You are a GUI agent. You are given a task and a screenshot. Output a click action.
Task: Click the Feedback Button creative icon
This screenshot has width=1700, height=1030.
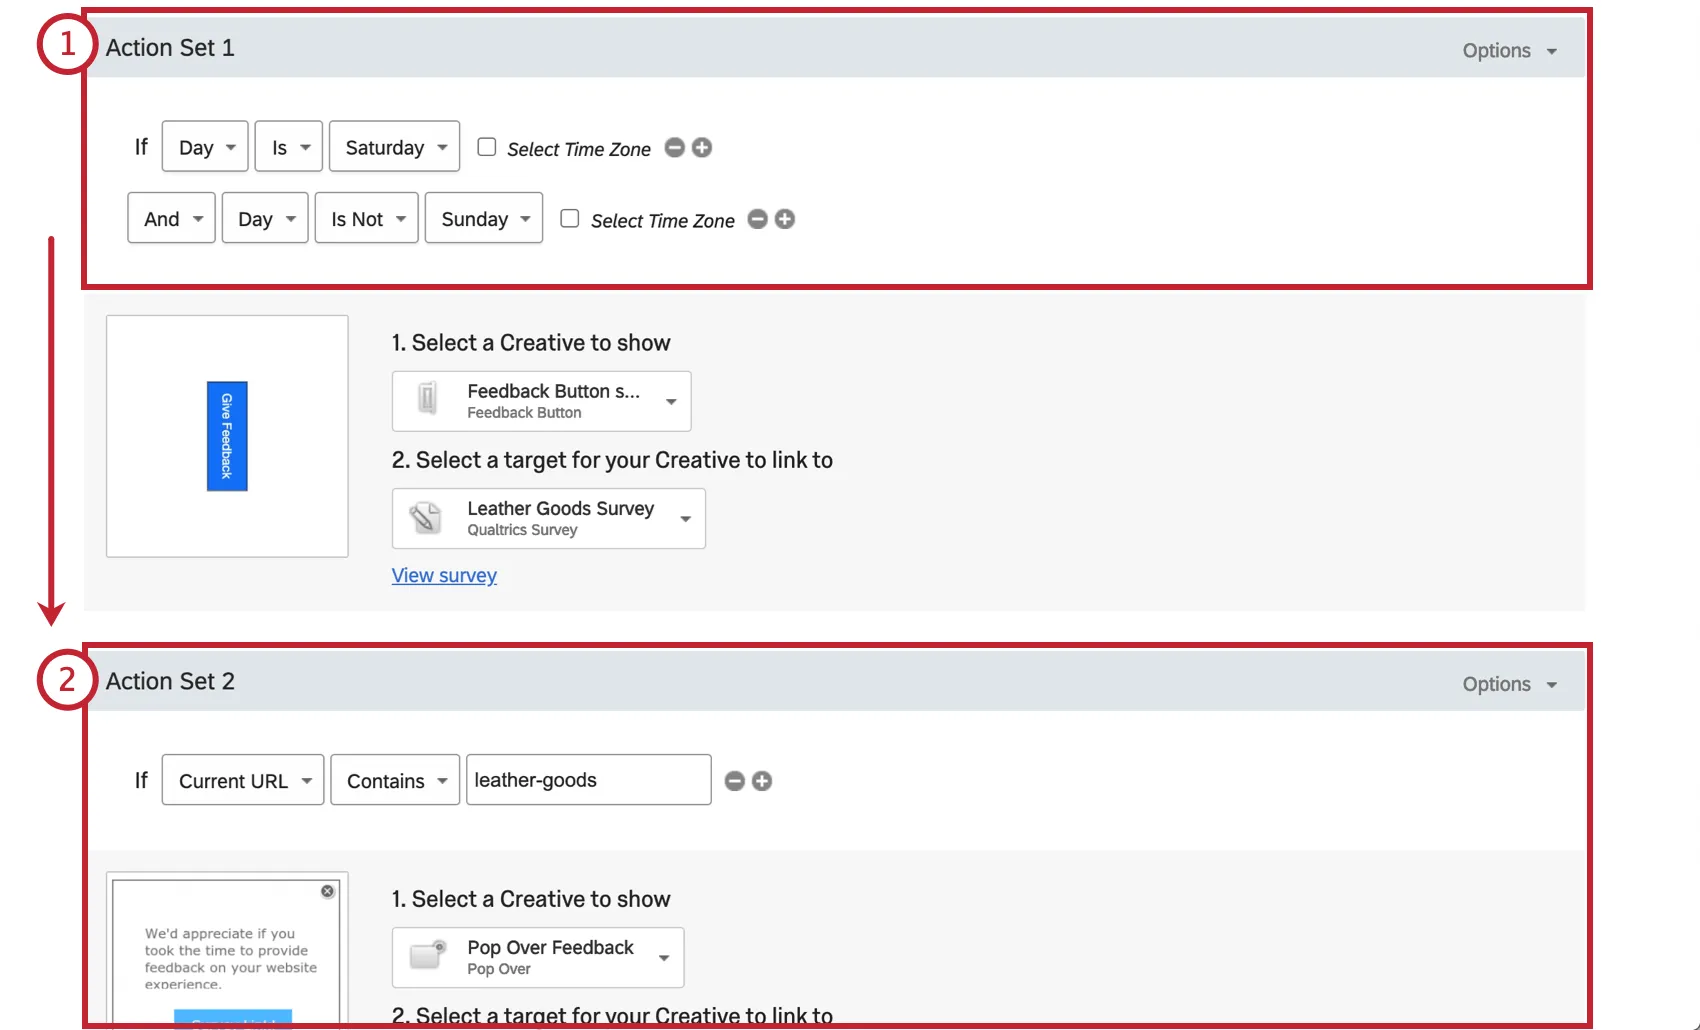pyautogui.click(x=427, y=398)
